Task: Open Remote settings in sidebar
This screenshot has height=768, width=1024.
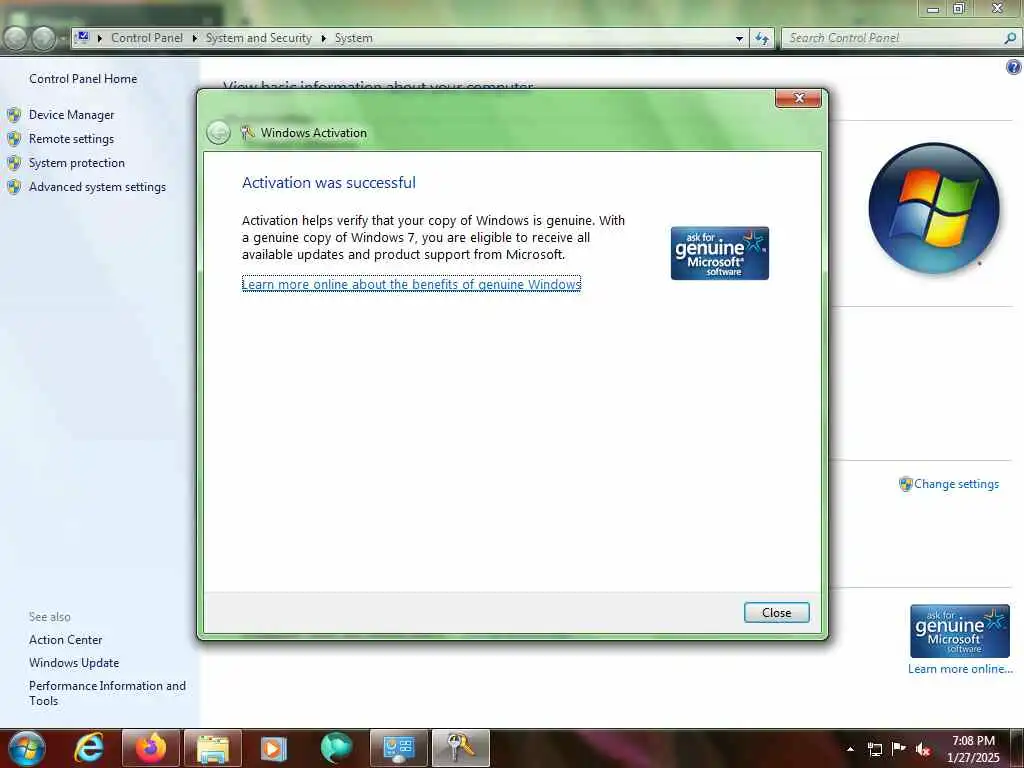Action: pyautogui.click(x=71, y=139)
